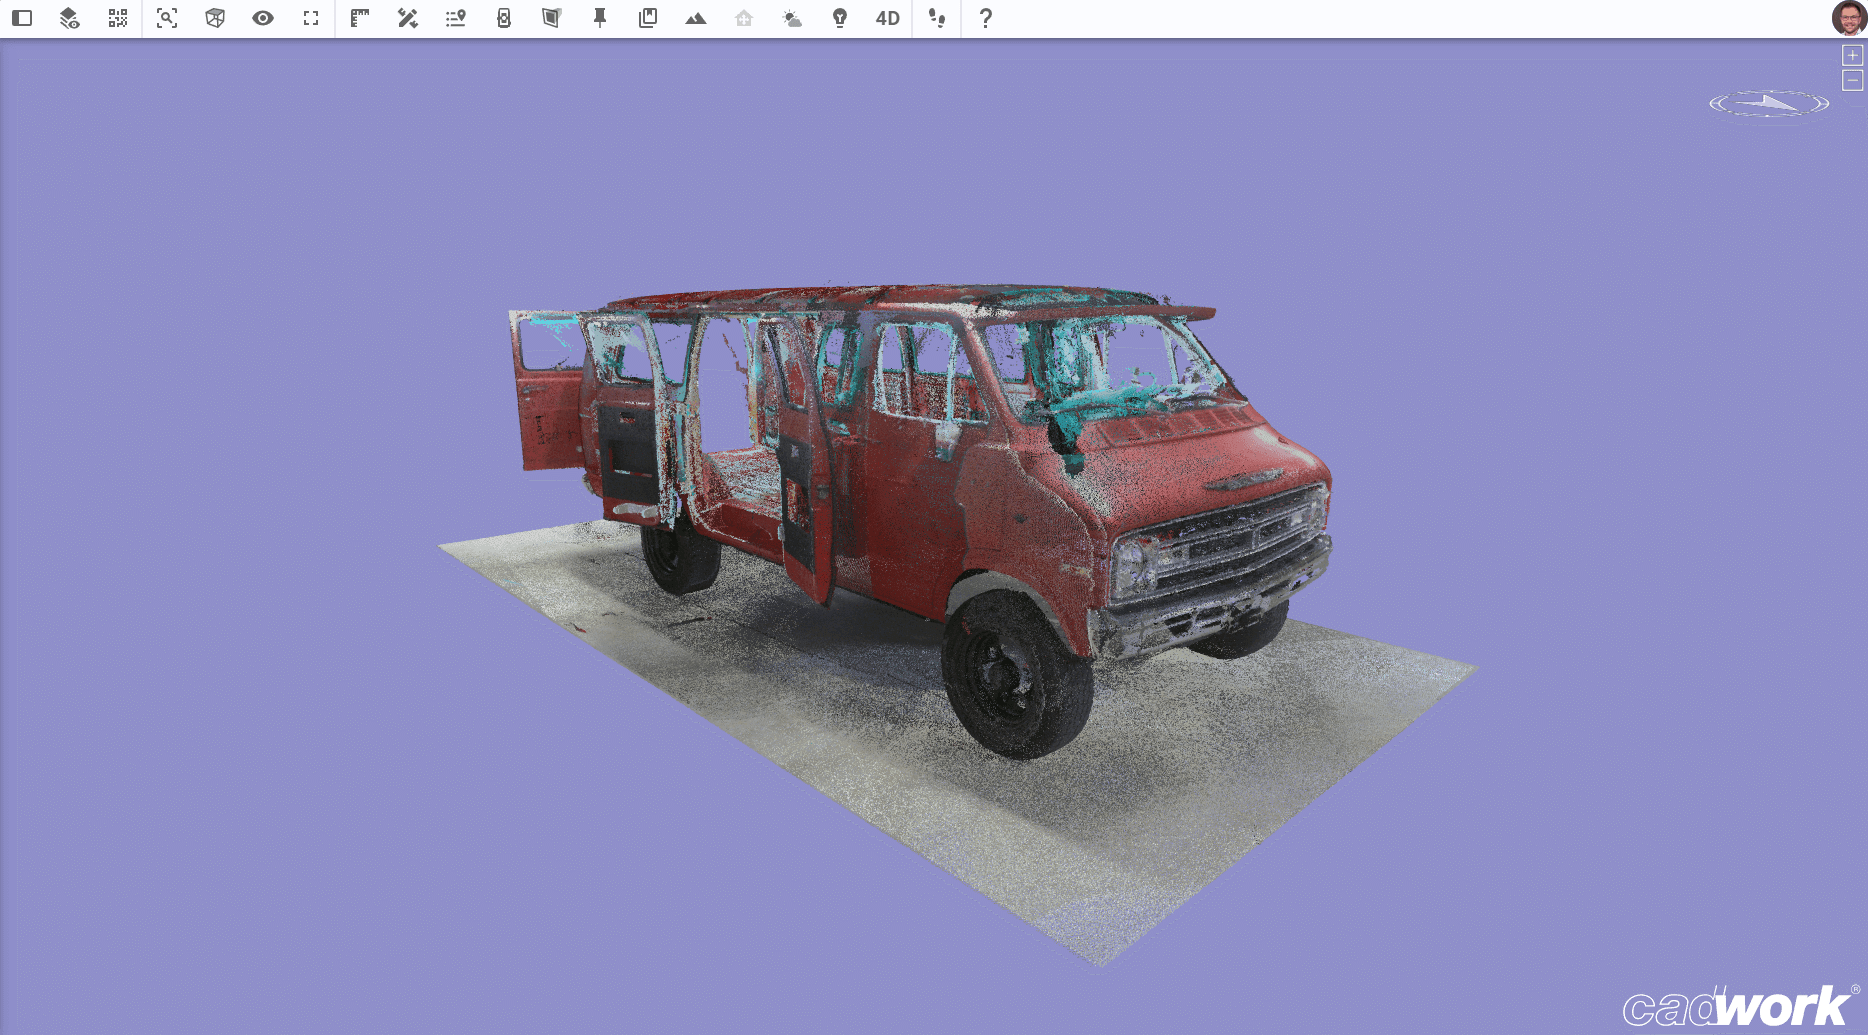
Task: Return to the home view
Action: [x=743, y=18]
